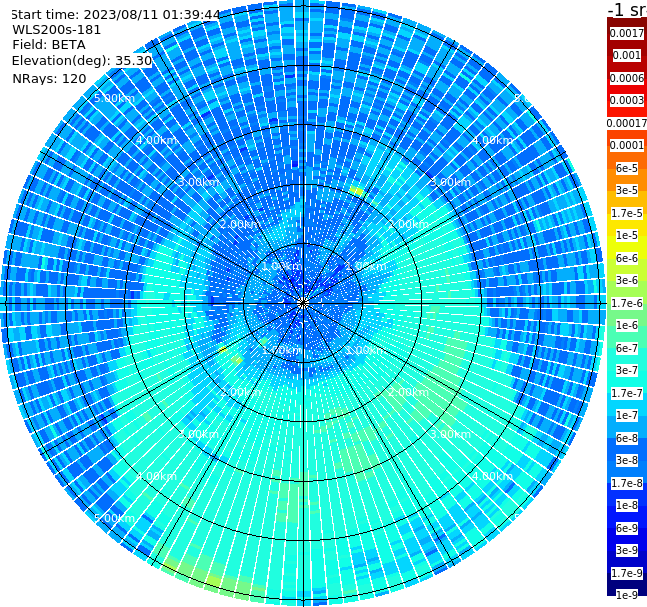
Task: Select the 1e-7 colorbar label
Action: click(627, 415)
